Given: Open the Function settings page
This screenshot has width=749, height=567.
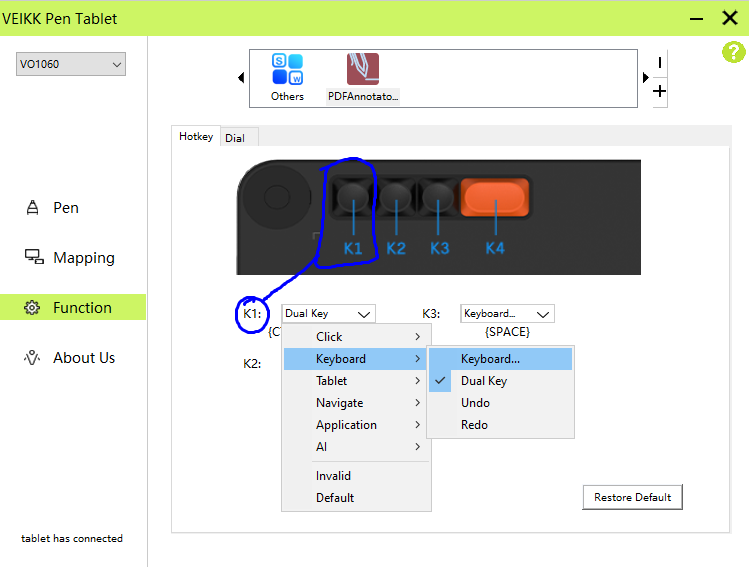Looking at the screenshot, I should (73, 307).
